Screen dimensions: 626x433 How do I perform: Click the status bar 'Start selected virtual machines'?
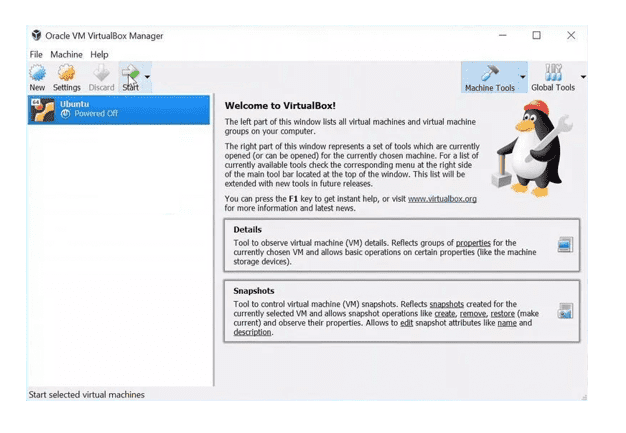(x=86, y=395)
